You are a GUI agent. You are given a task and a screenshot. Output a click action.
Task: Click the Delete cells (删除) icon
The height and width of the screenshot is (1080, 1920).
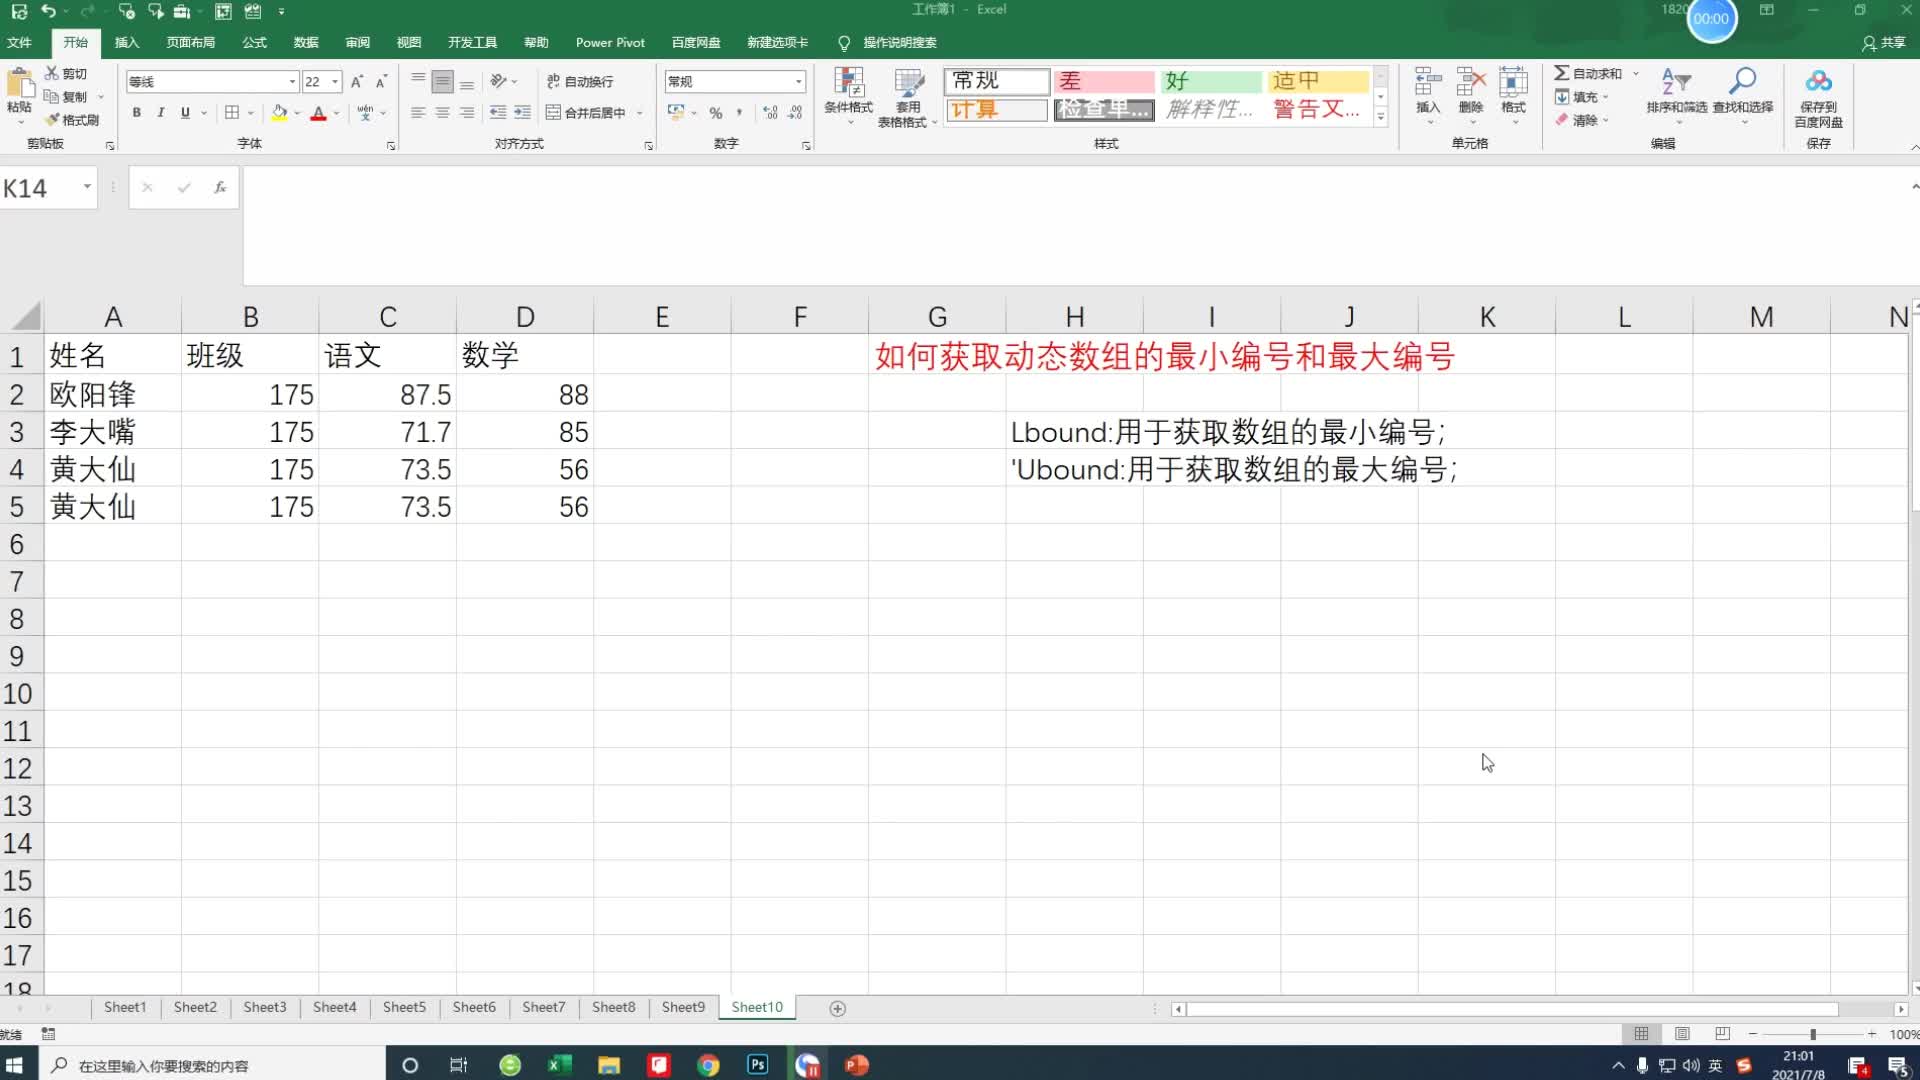pos(1471,82)
